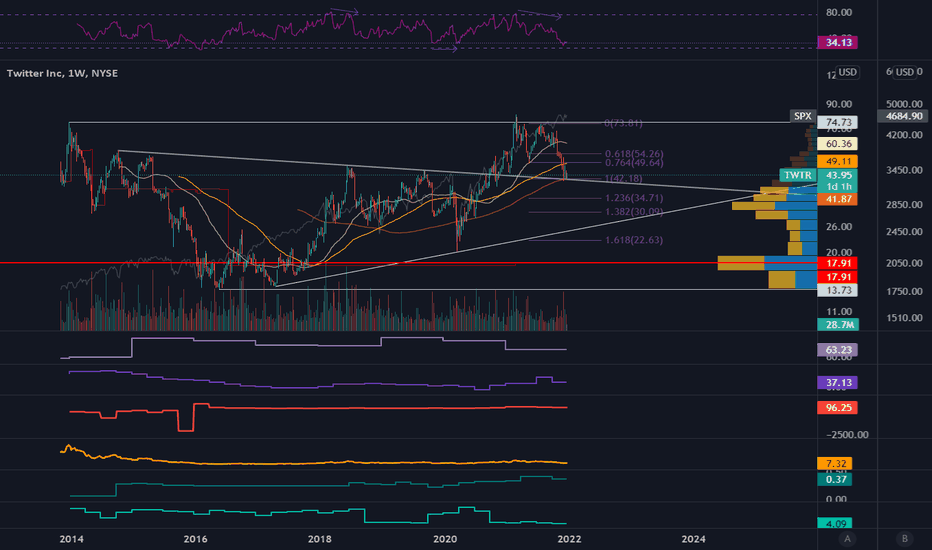The height and width of the screenshot is (550, 932).
Task: Click the 34.13 RSI value label
Action: coord(837,42)
